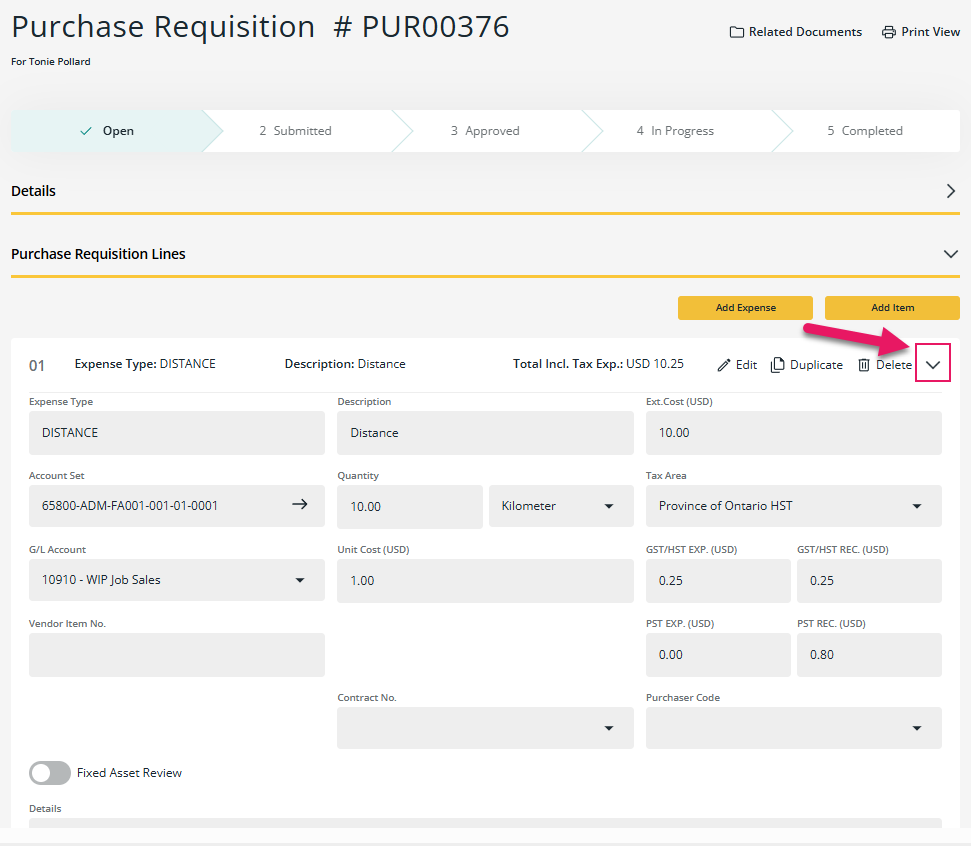Click the PST REC. (USD) field
Viewport: 971px width, 846px height.
(x=869, y=655)
